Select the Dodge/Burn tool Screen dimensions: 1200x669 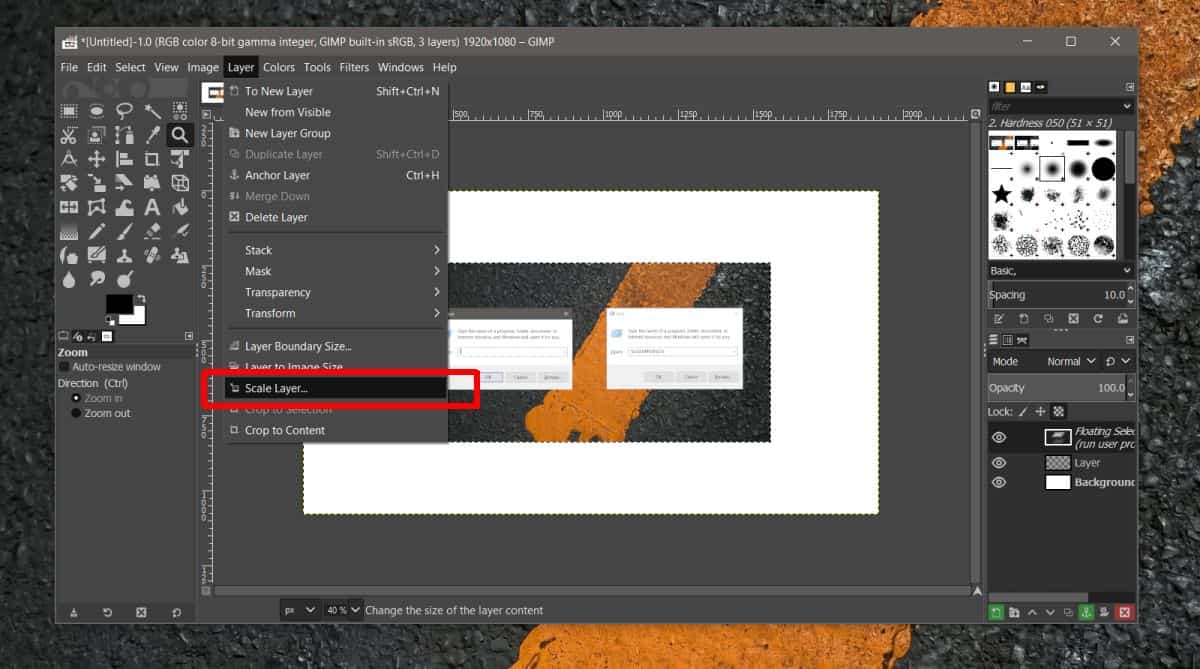[125, 279]
